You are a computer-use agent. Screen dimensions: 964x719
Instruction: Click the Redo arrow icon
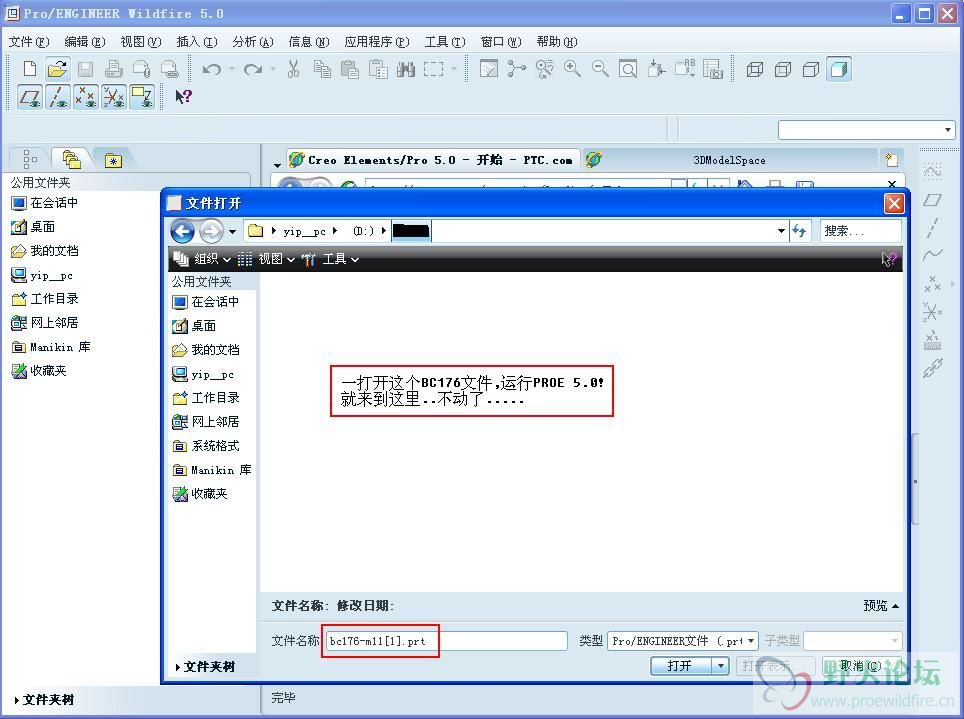253,69
